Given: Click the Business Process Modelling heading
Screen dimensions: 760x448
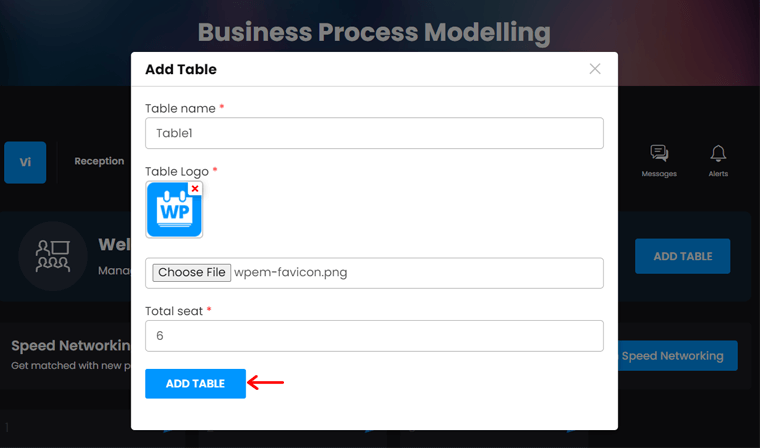Looking at the screenshot, I should (374, 33).
